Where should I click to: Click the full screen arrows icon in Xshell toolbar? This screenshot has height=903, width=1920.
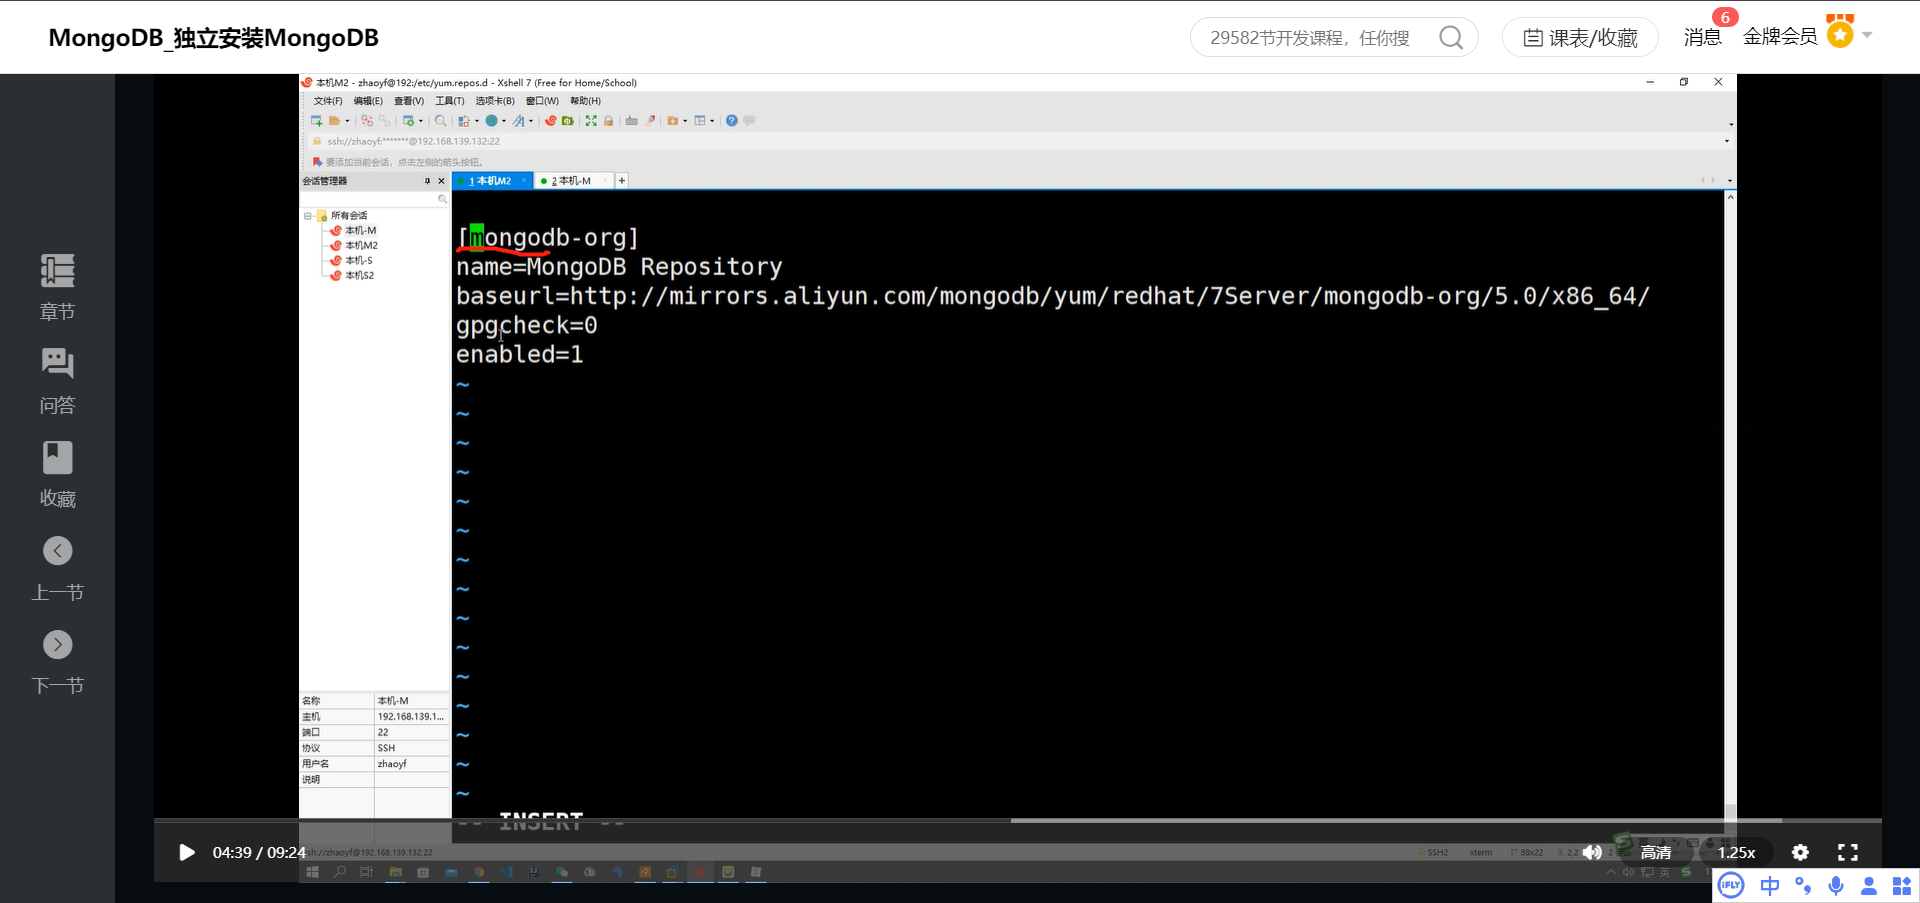(x=591, y=121)
